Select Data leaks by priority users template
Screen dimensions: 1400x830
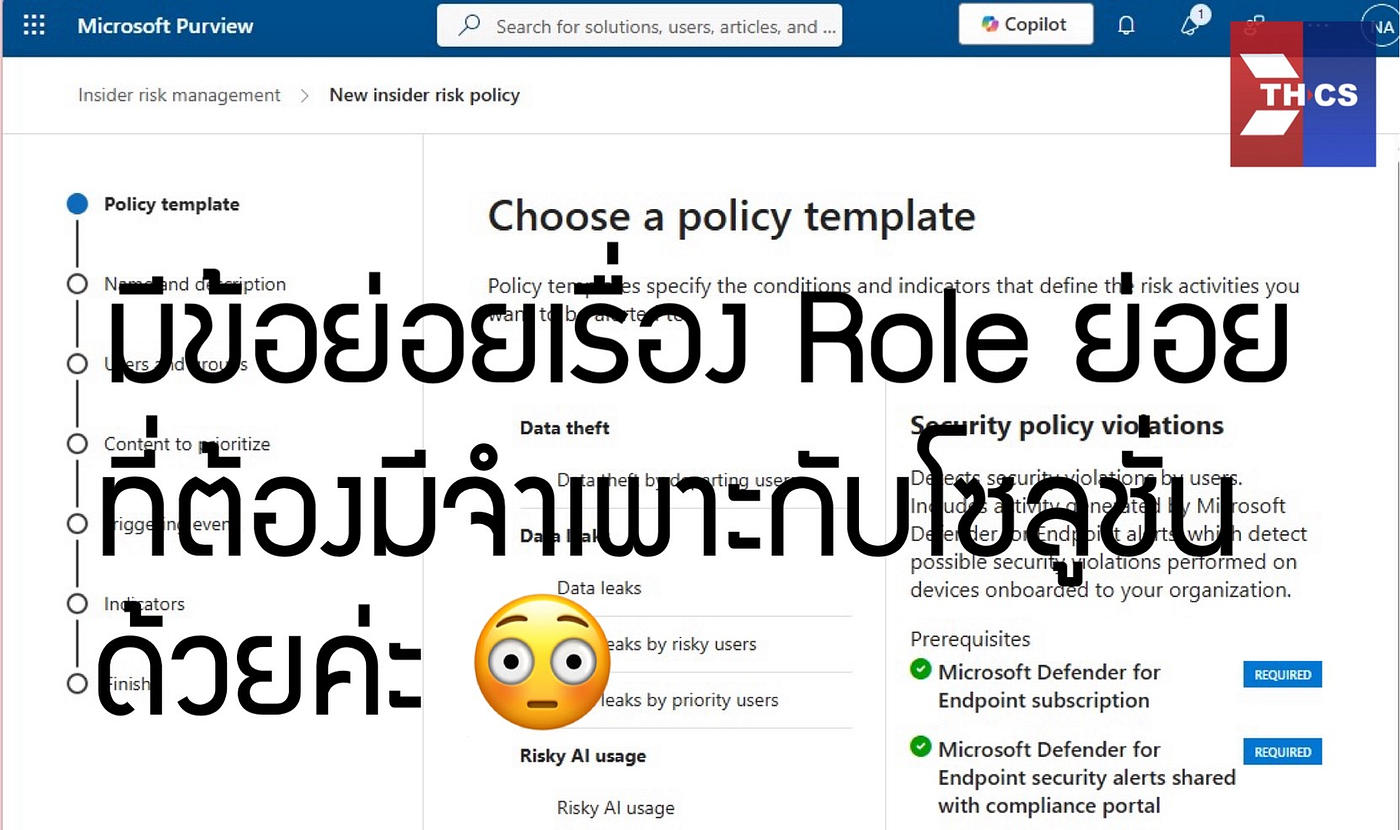667,700
